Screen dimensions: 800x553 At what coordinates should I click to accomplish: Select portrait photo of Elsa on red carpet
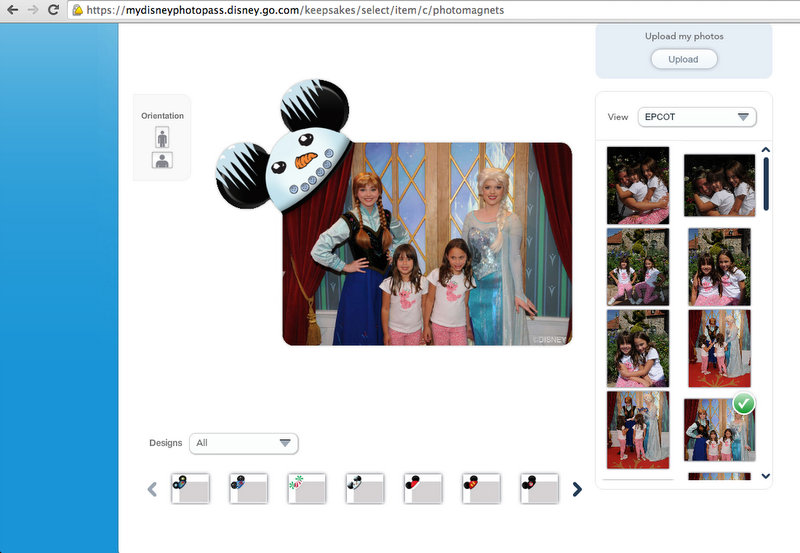tap(719, 348)
